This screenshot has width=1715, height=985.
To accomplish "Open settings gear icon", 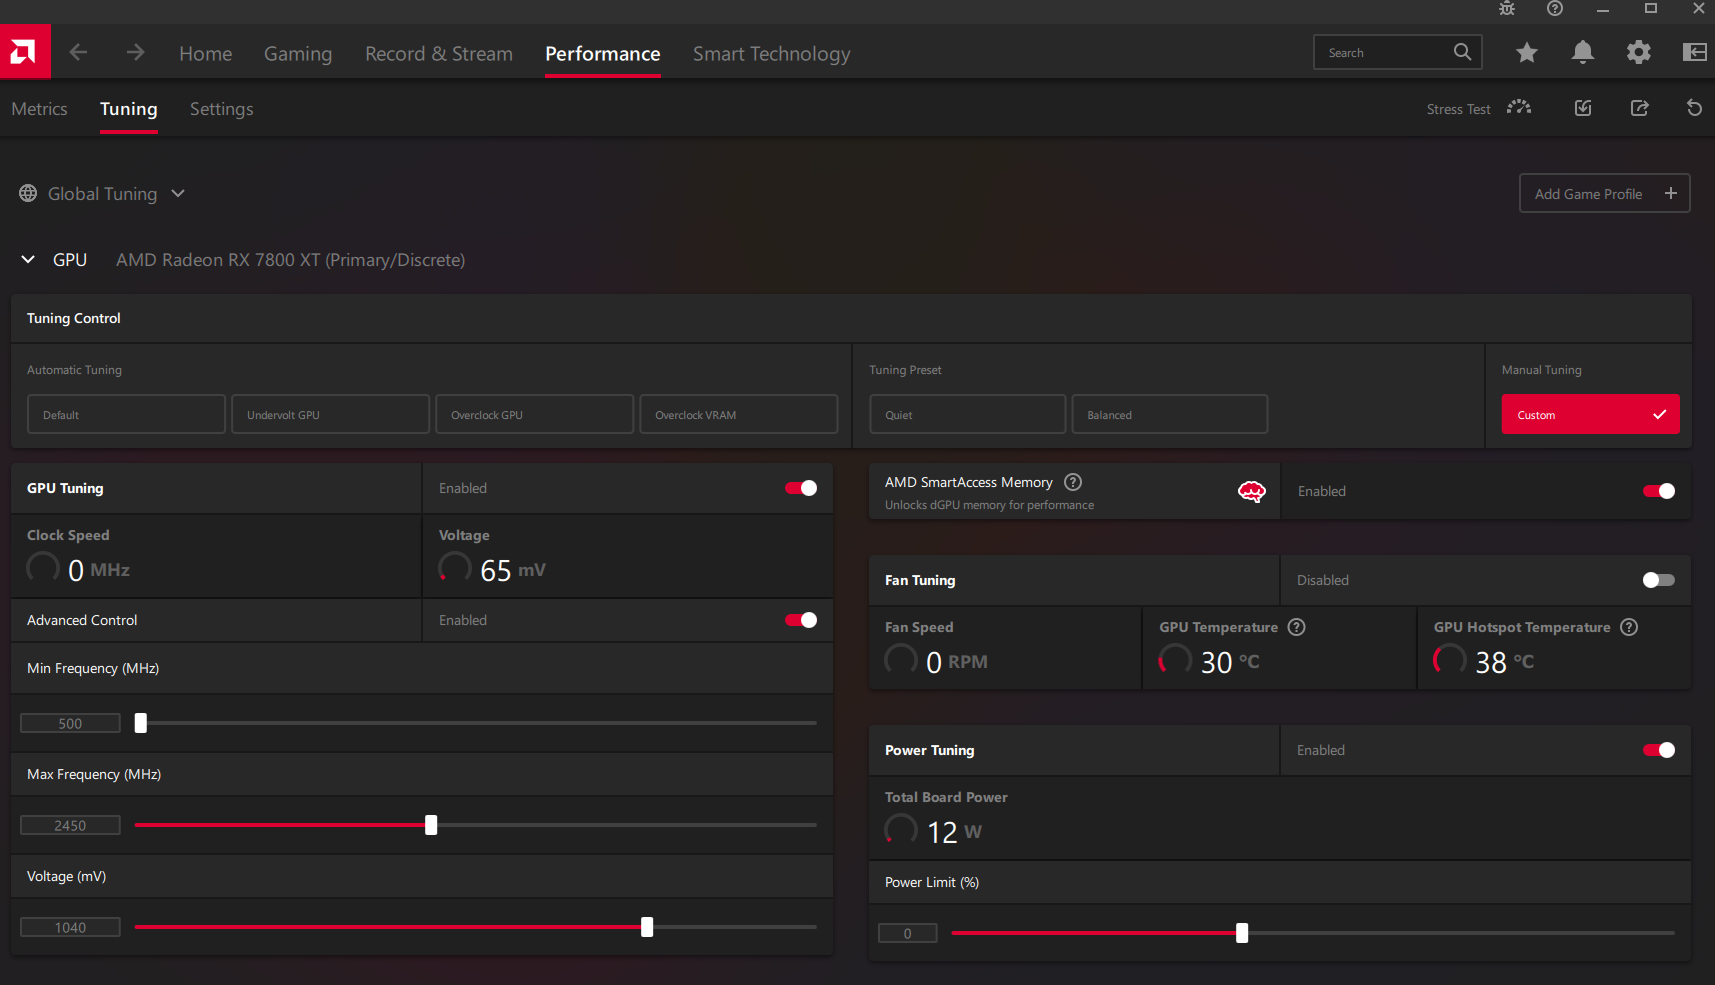I will [x=1638, y=52].
